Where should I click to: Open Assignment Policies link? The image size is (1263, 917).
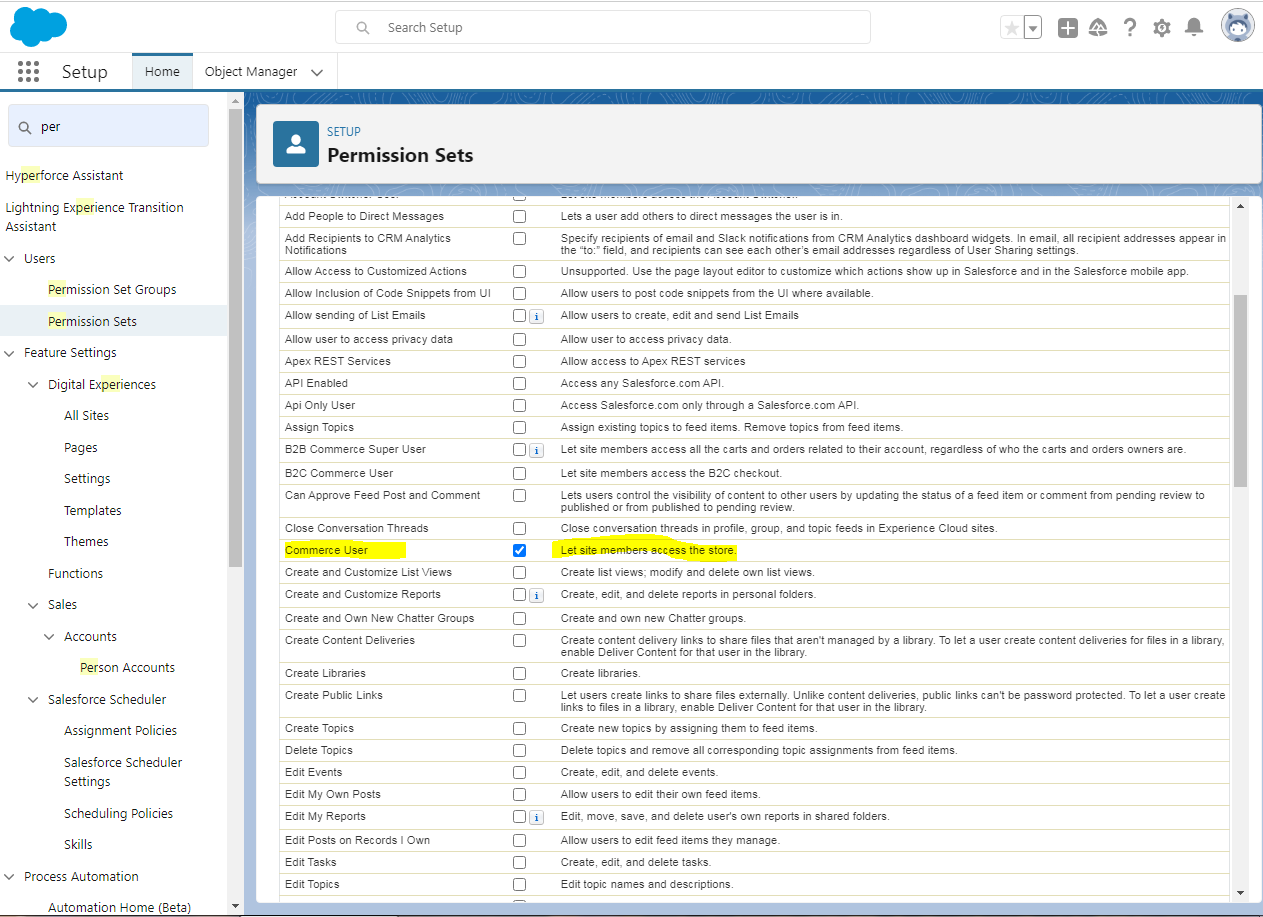click(x=120, y=730)
